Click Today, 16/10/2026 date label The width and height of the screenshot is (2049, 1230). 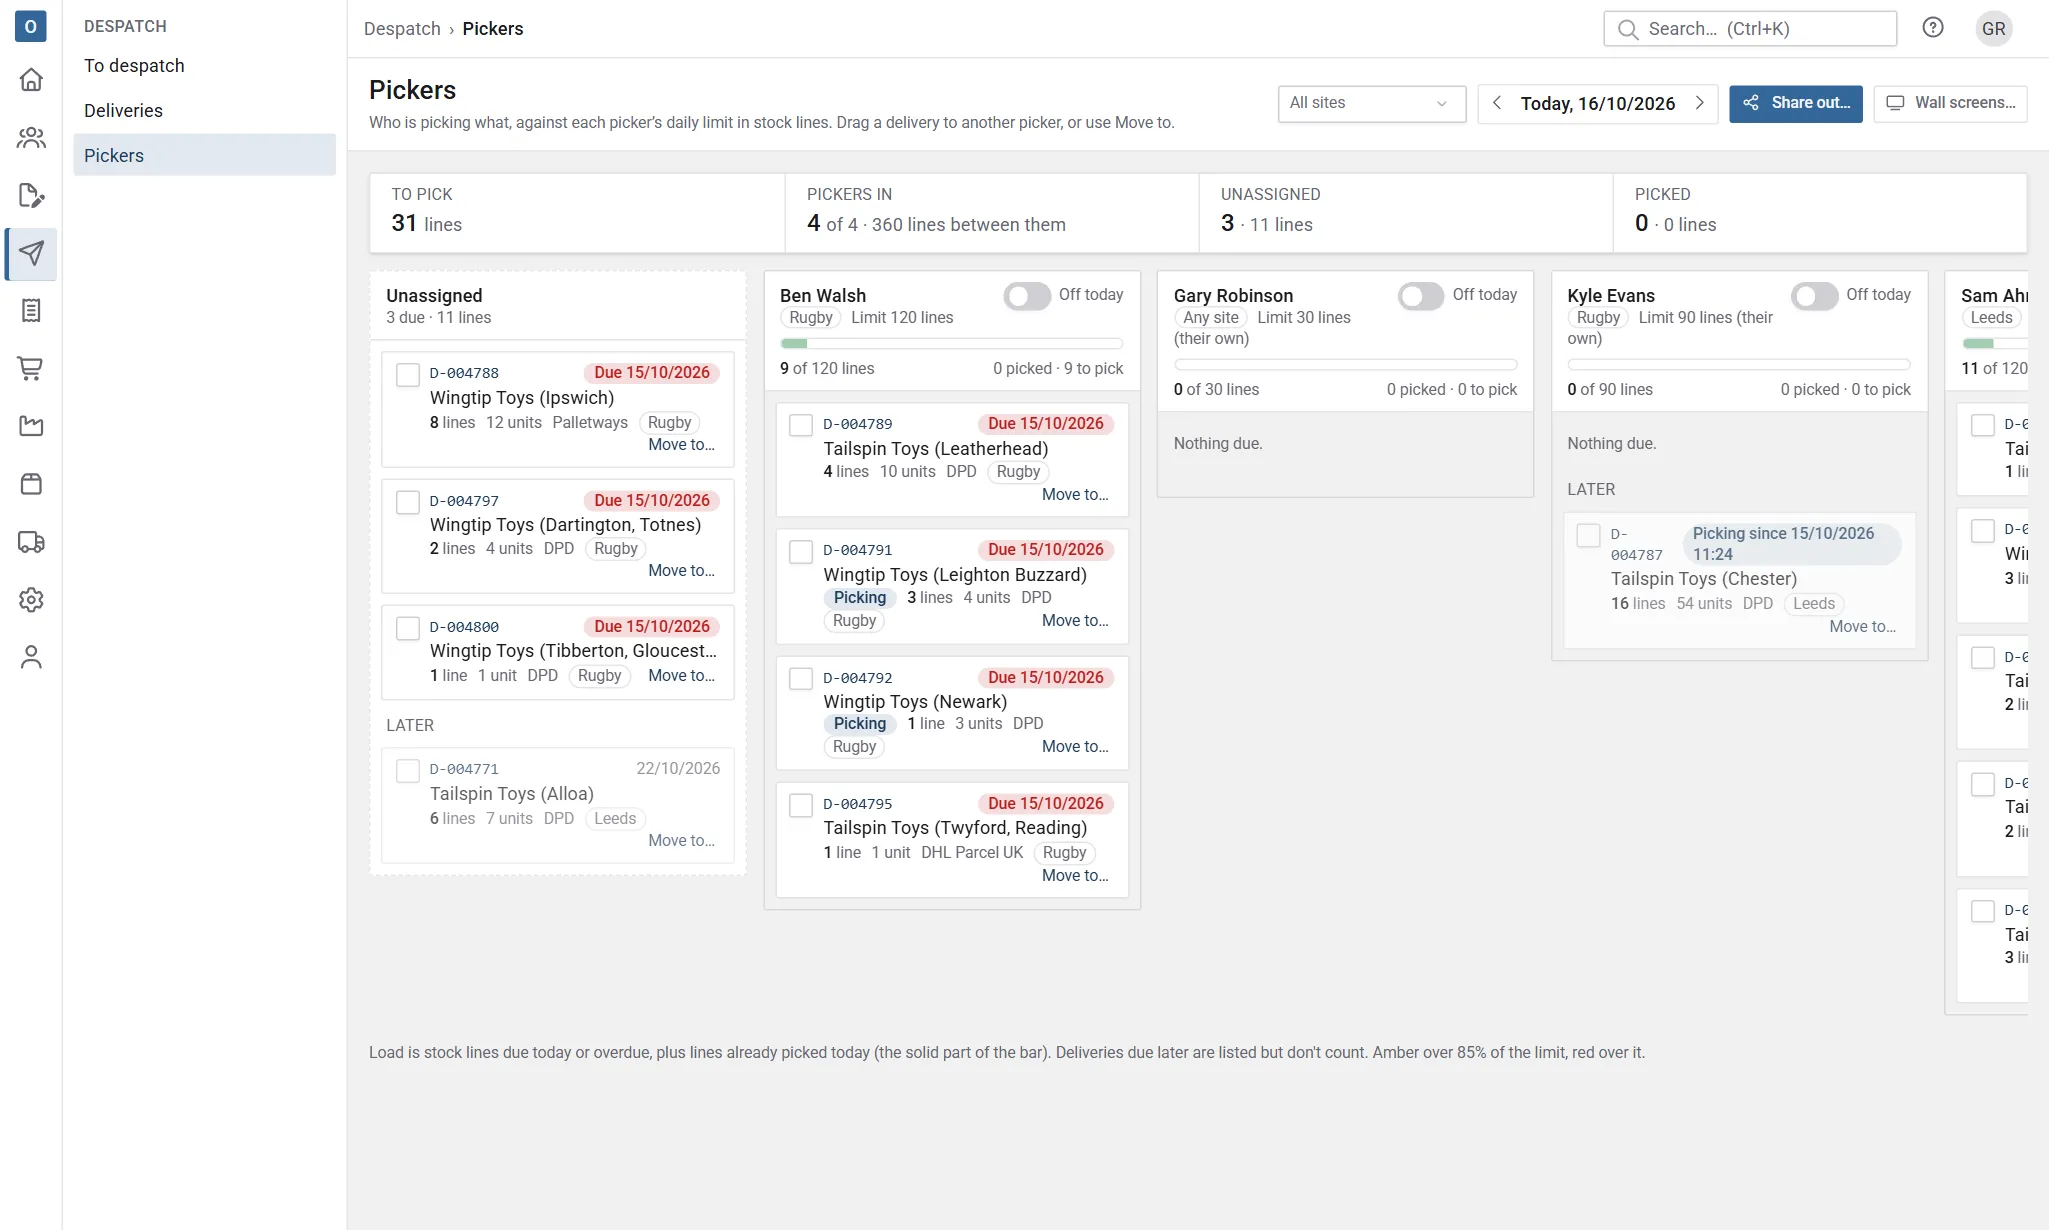(x=1597, y=104)
